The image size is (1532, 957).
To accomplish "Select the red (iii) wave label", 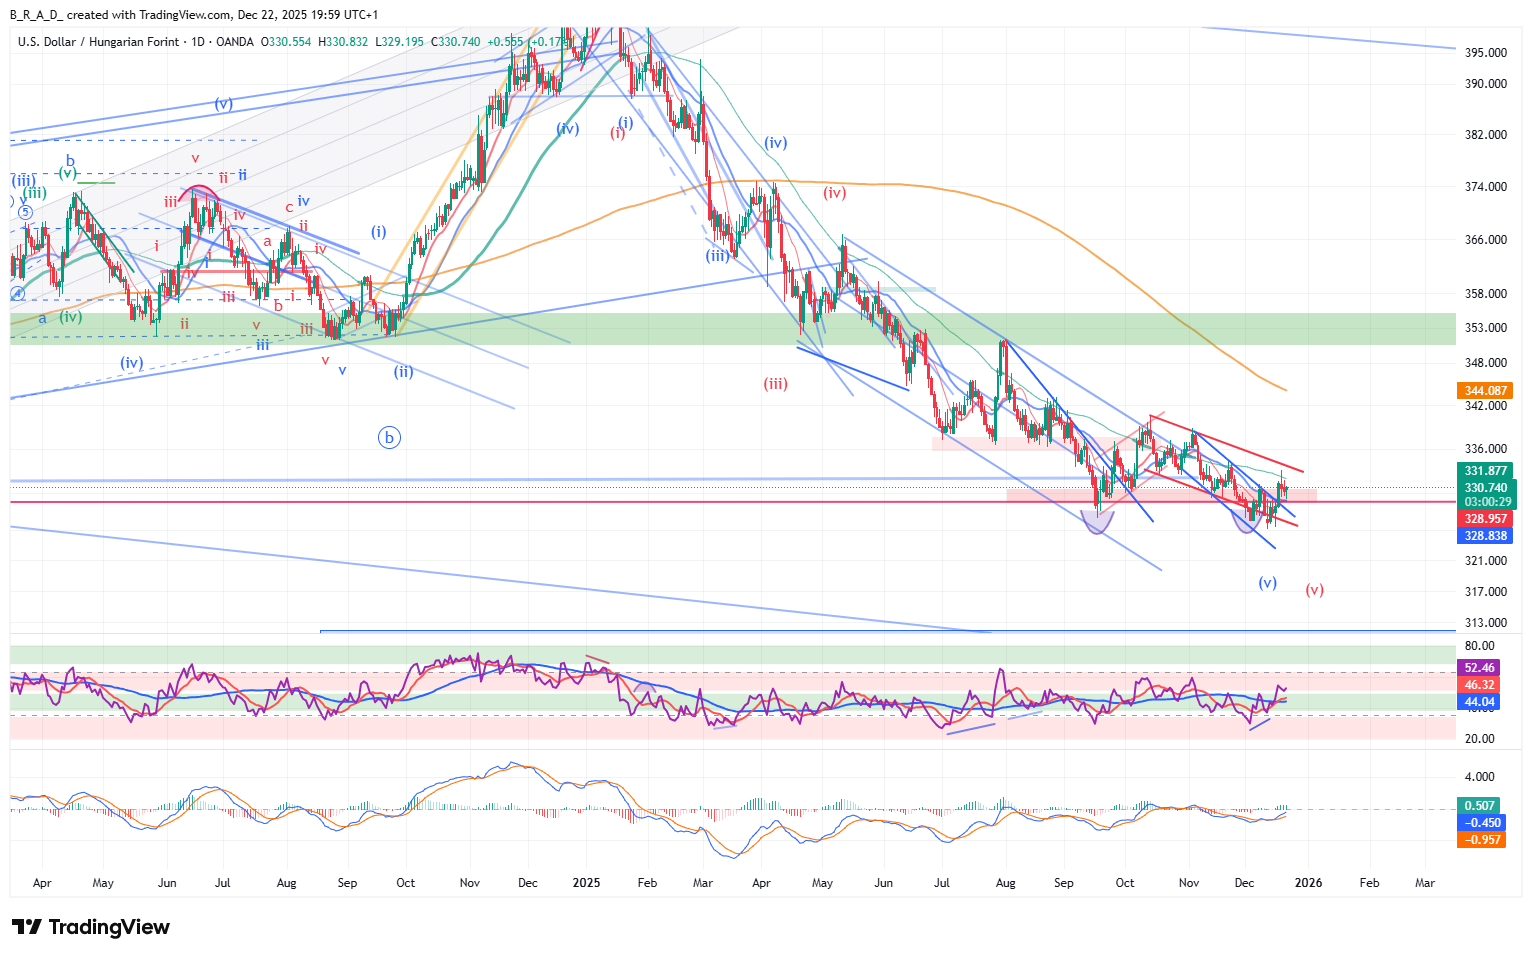I will pyautogui.click(x=775, y=383).
